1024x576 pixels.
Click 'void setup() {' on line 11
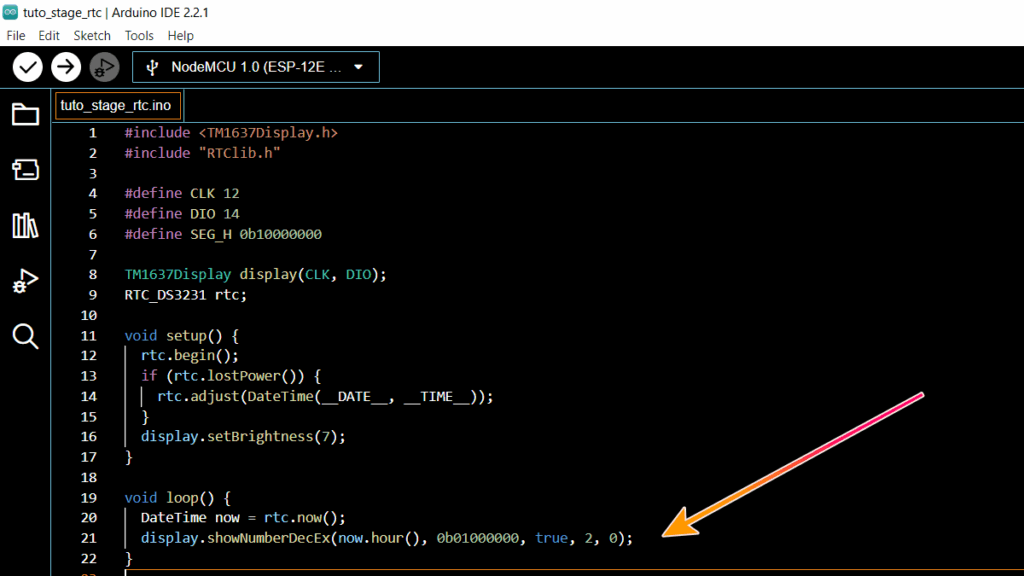tap(182, 336)
